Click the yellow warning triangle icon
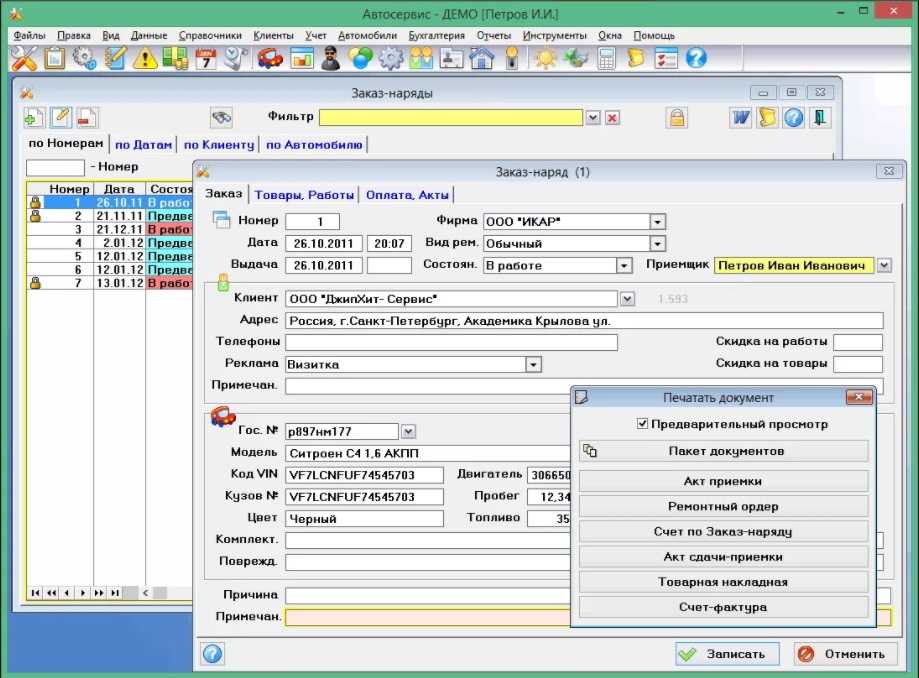This screenshot has width=919, height=678. point(144,59)
